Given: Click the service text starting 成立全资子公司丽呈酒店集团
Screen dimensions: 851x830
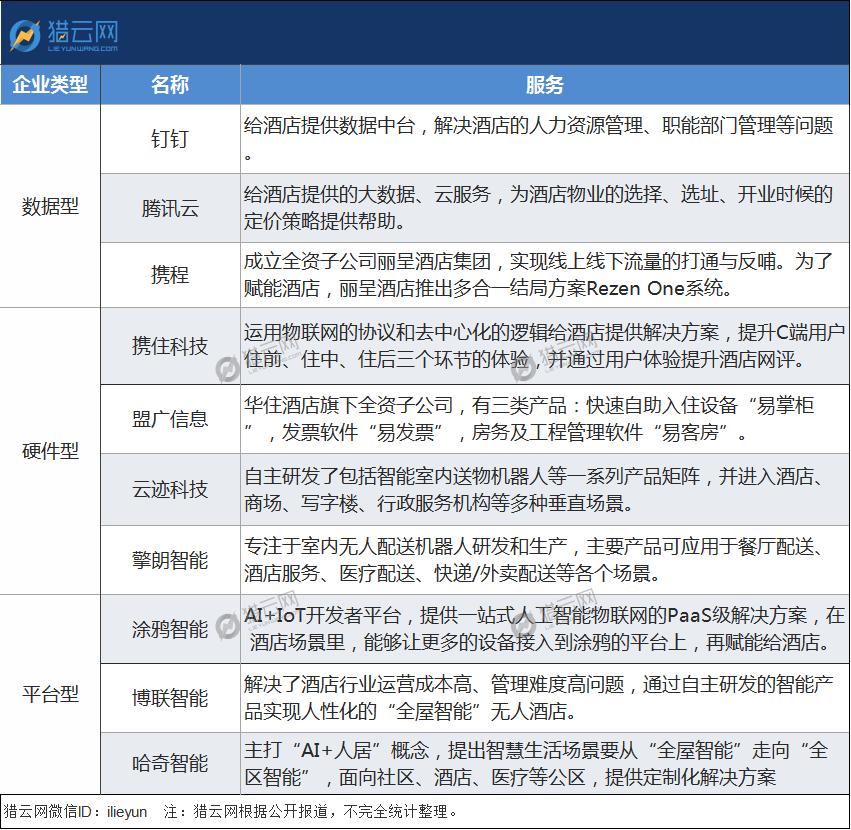Looking at the screenshot, I should click(x=538, y=275).
